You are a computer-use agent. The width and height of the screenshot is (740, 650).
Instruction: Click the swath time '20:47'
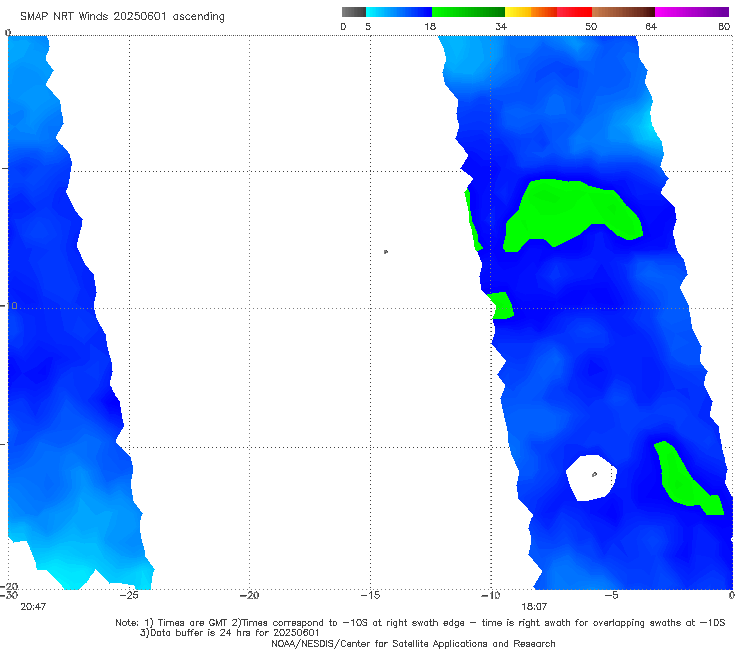coord(33,607)
